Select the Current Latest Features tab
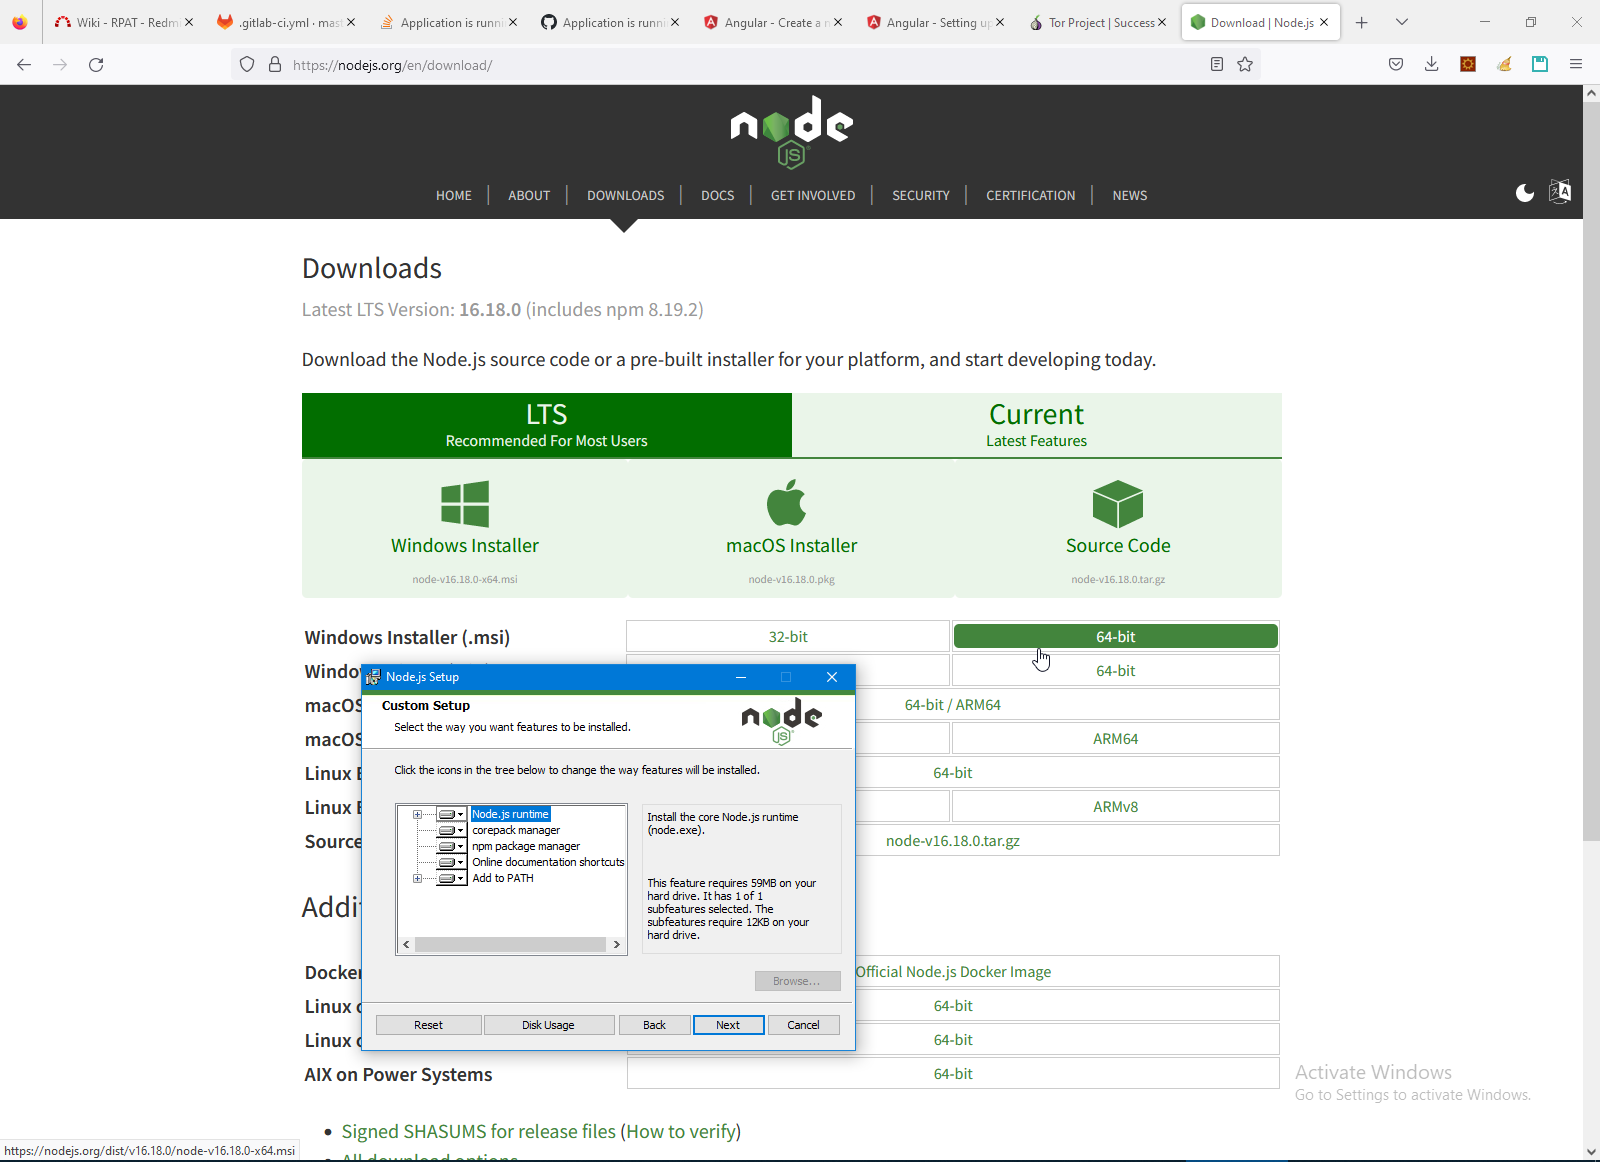 coord(1037,425)
